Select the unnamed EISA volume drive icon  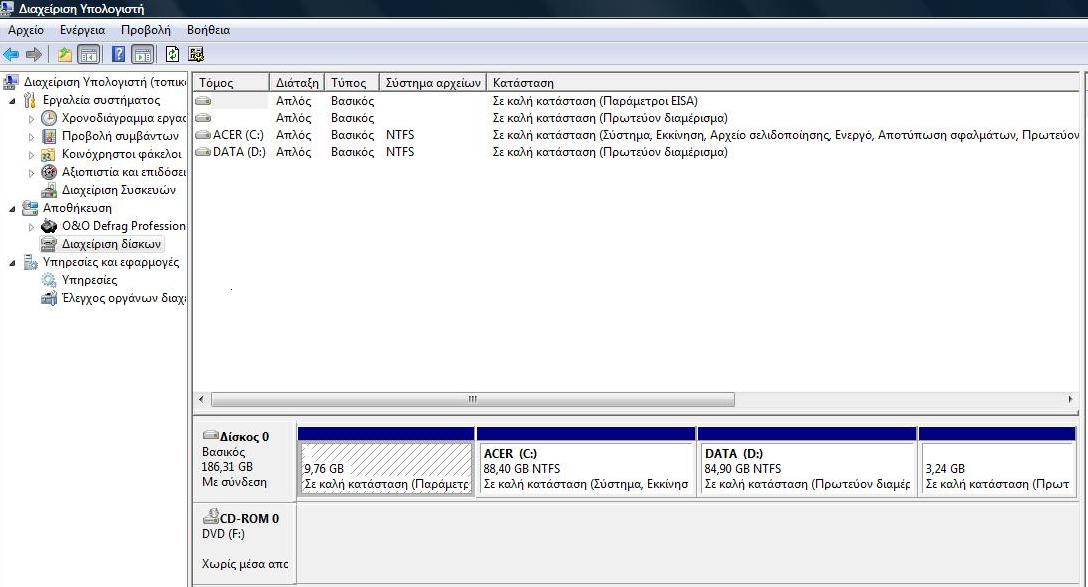pos(203,101)
